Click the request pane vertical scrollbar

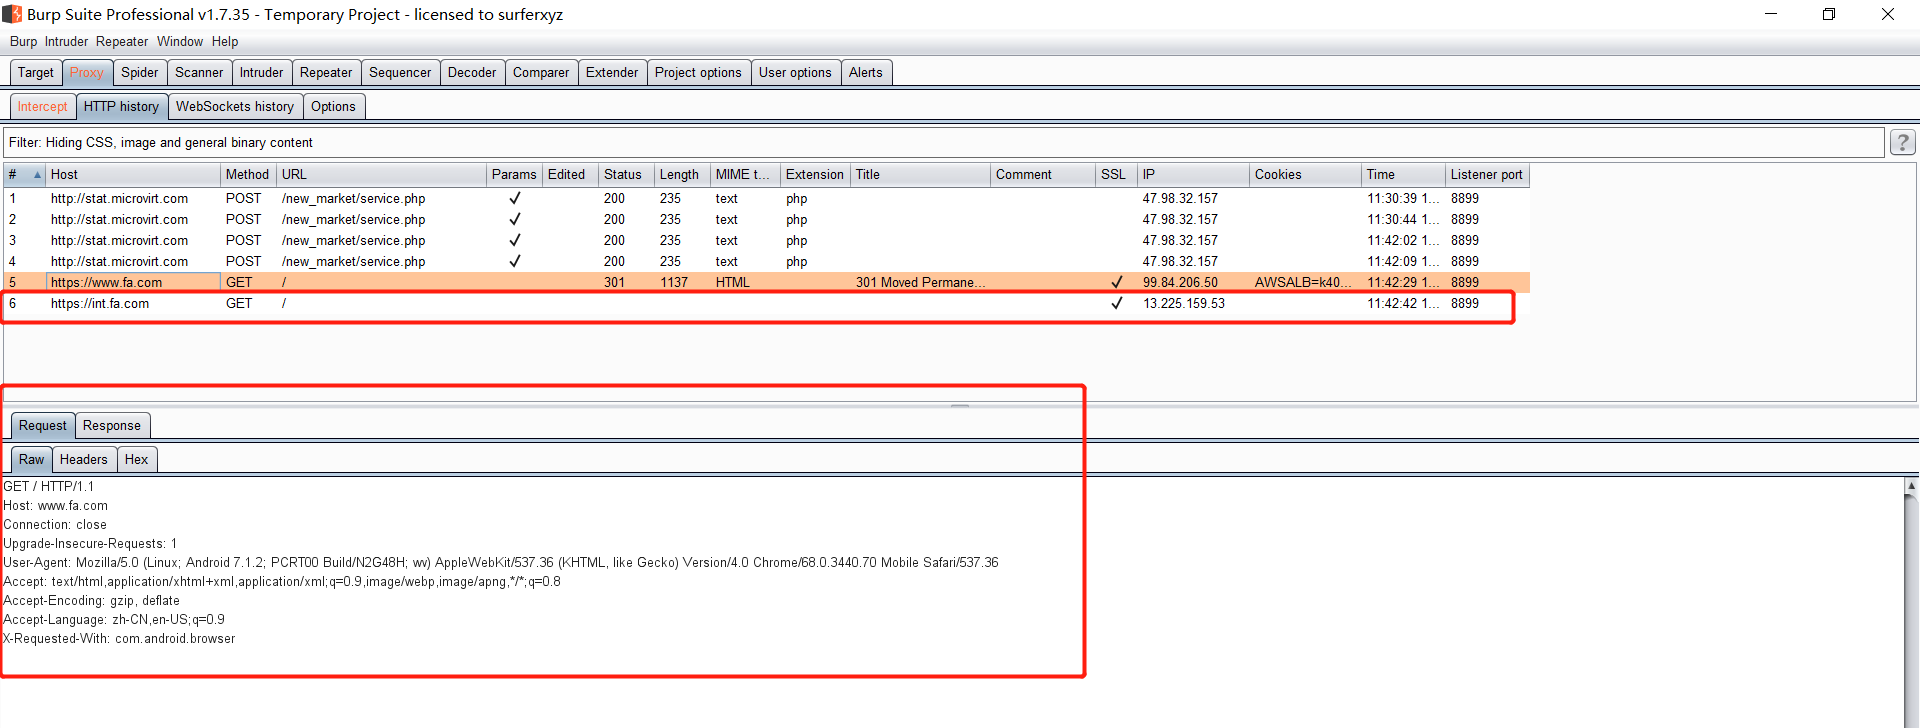pos(1911,610)
